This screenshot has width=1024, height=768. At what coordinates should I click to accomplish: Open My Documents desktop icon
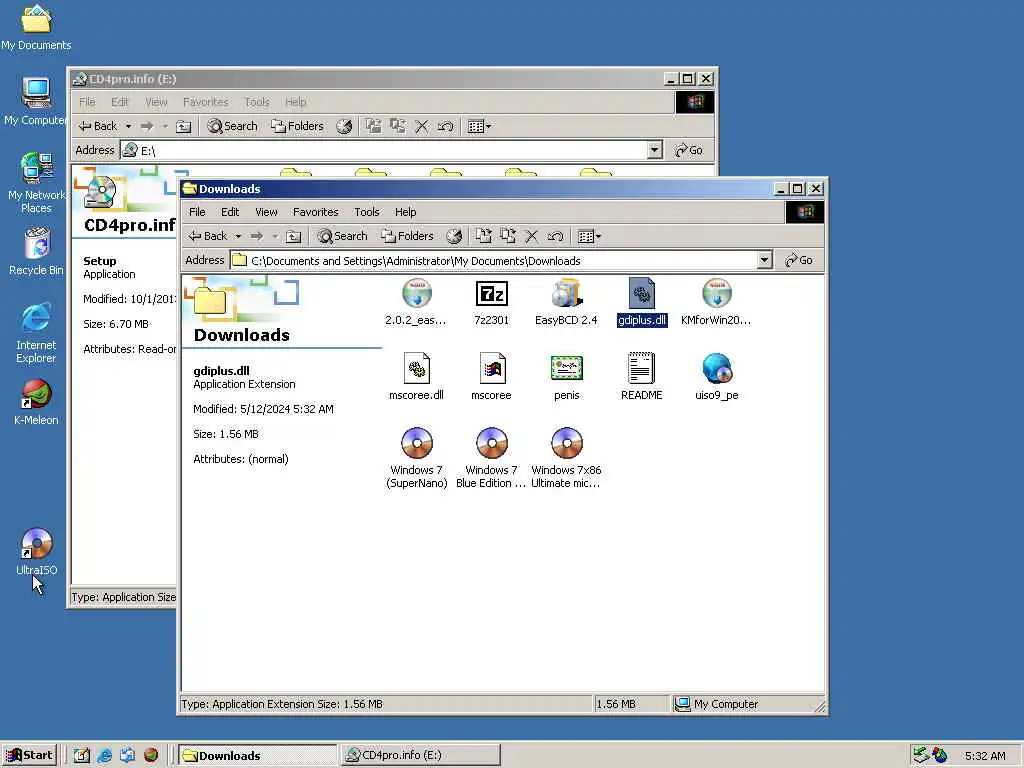coord(37,27)
